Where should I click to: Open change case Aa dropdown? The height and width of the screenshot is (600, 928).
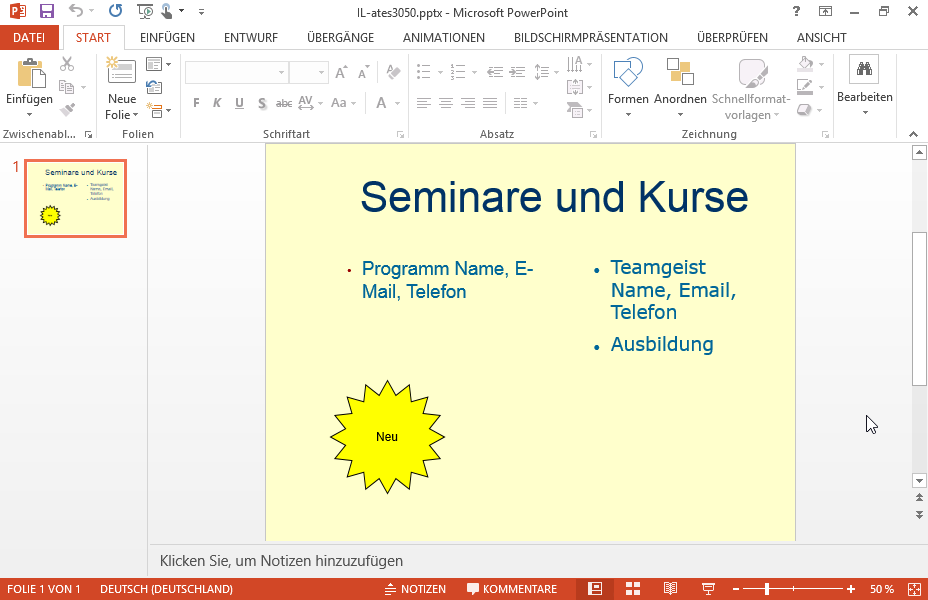(343, 103)
